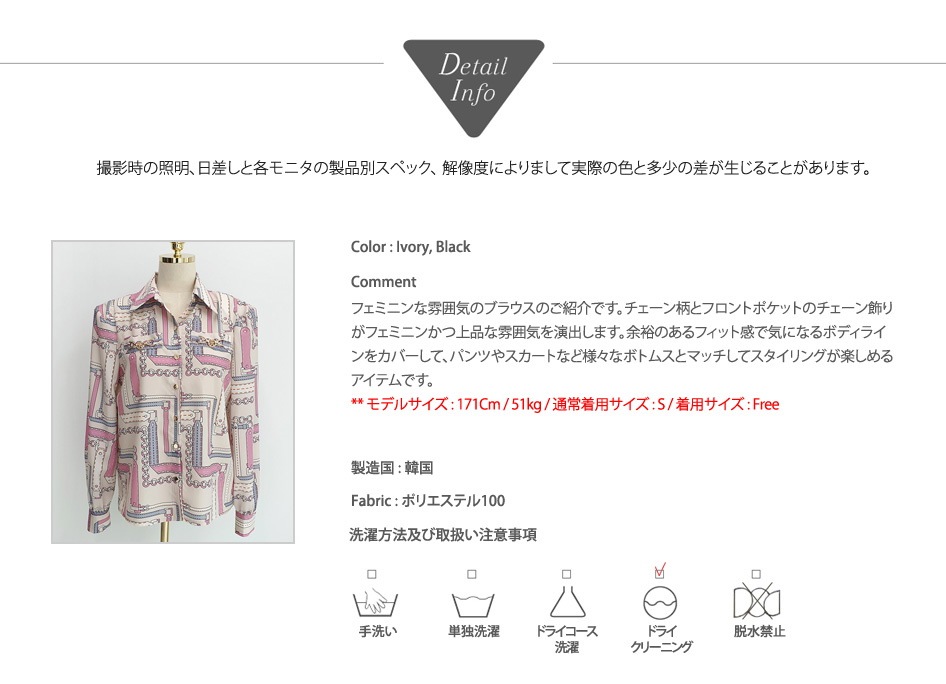The height and width of the screenshot is (684, 946).
Task: Click the red model size line
Action: (x=565, y=404)
